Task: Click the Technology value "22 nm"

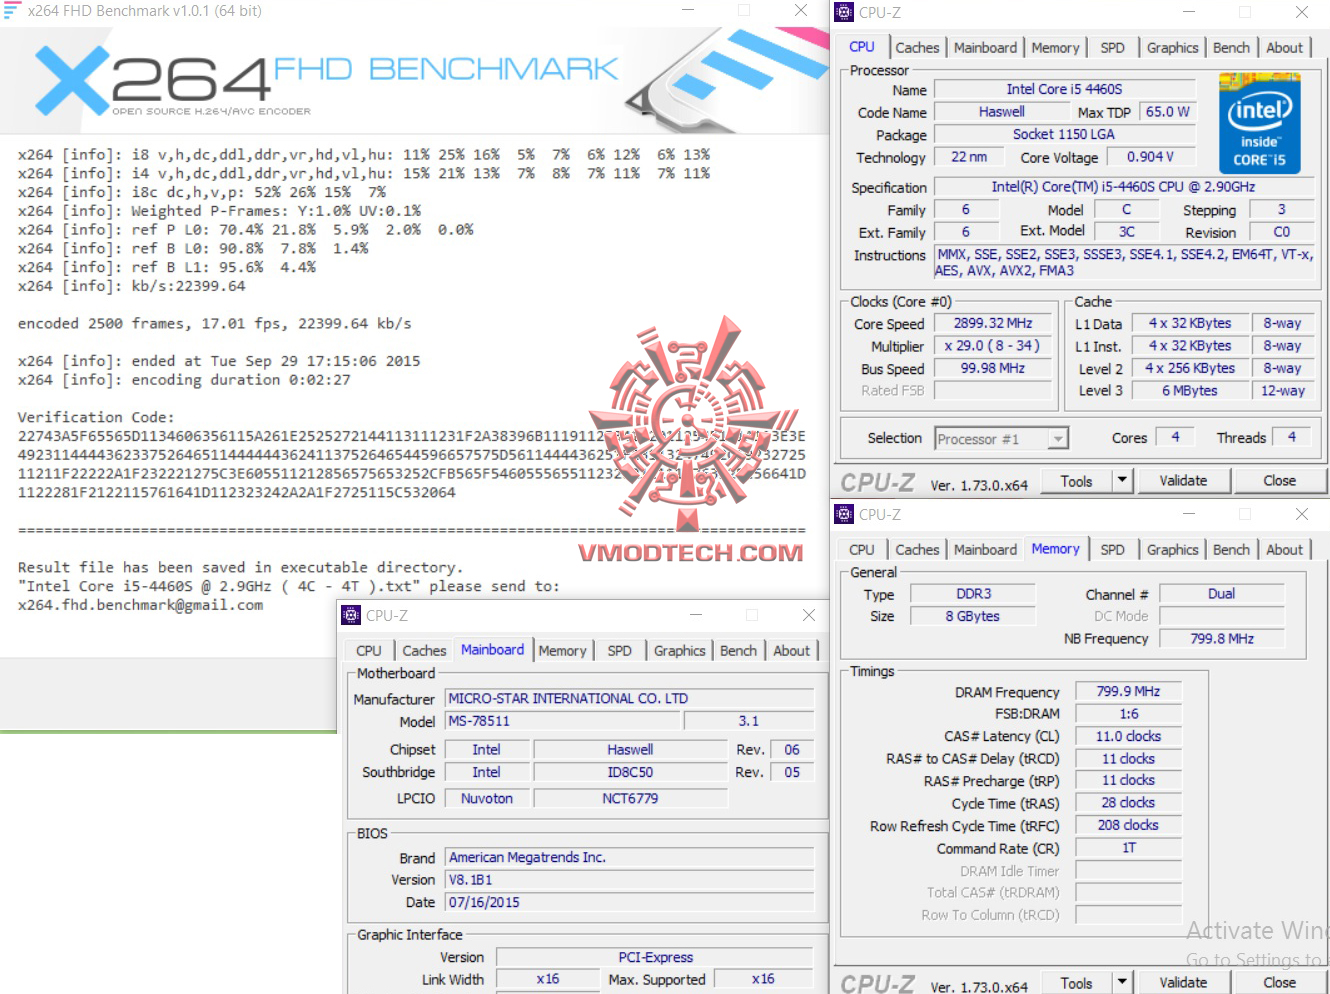Action: [x=968, y=157]
